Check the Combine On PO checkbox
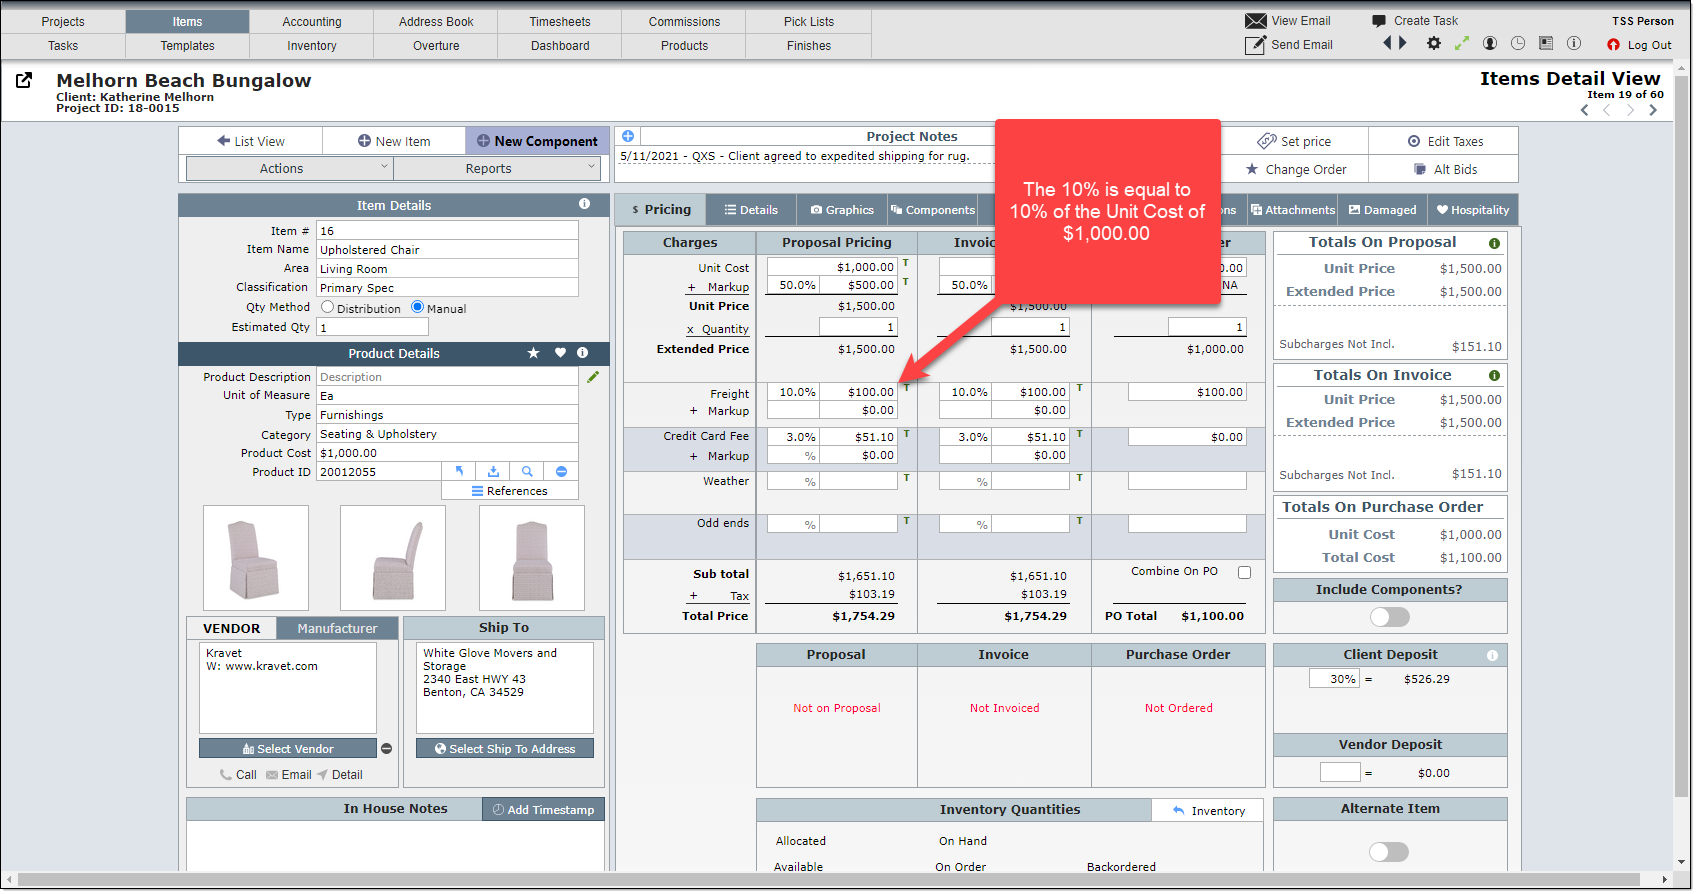This screenshot has width=1696, height=894. (x=1245, y=573)
